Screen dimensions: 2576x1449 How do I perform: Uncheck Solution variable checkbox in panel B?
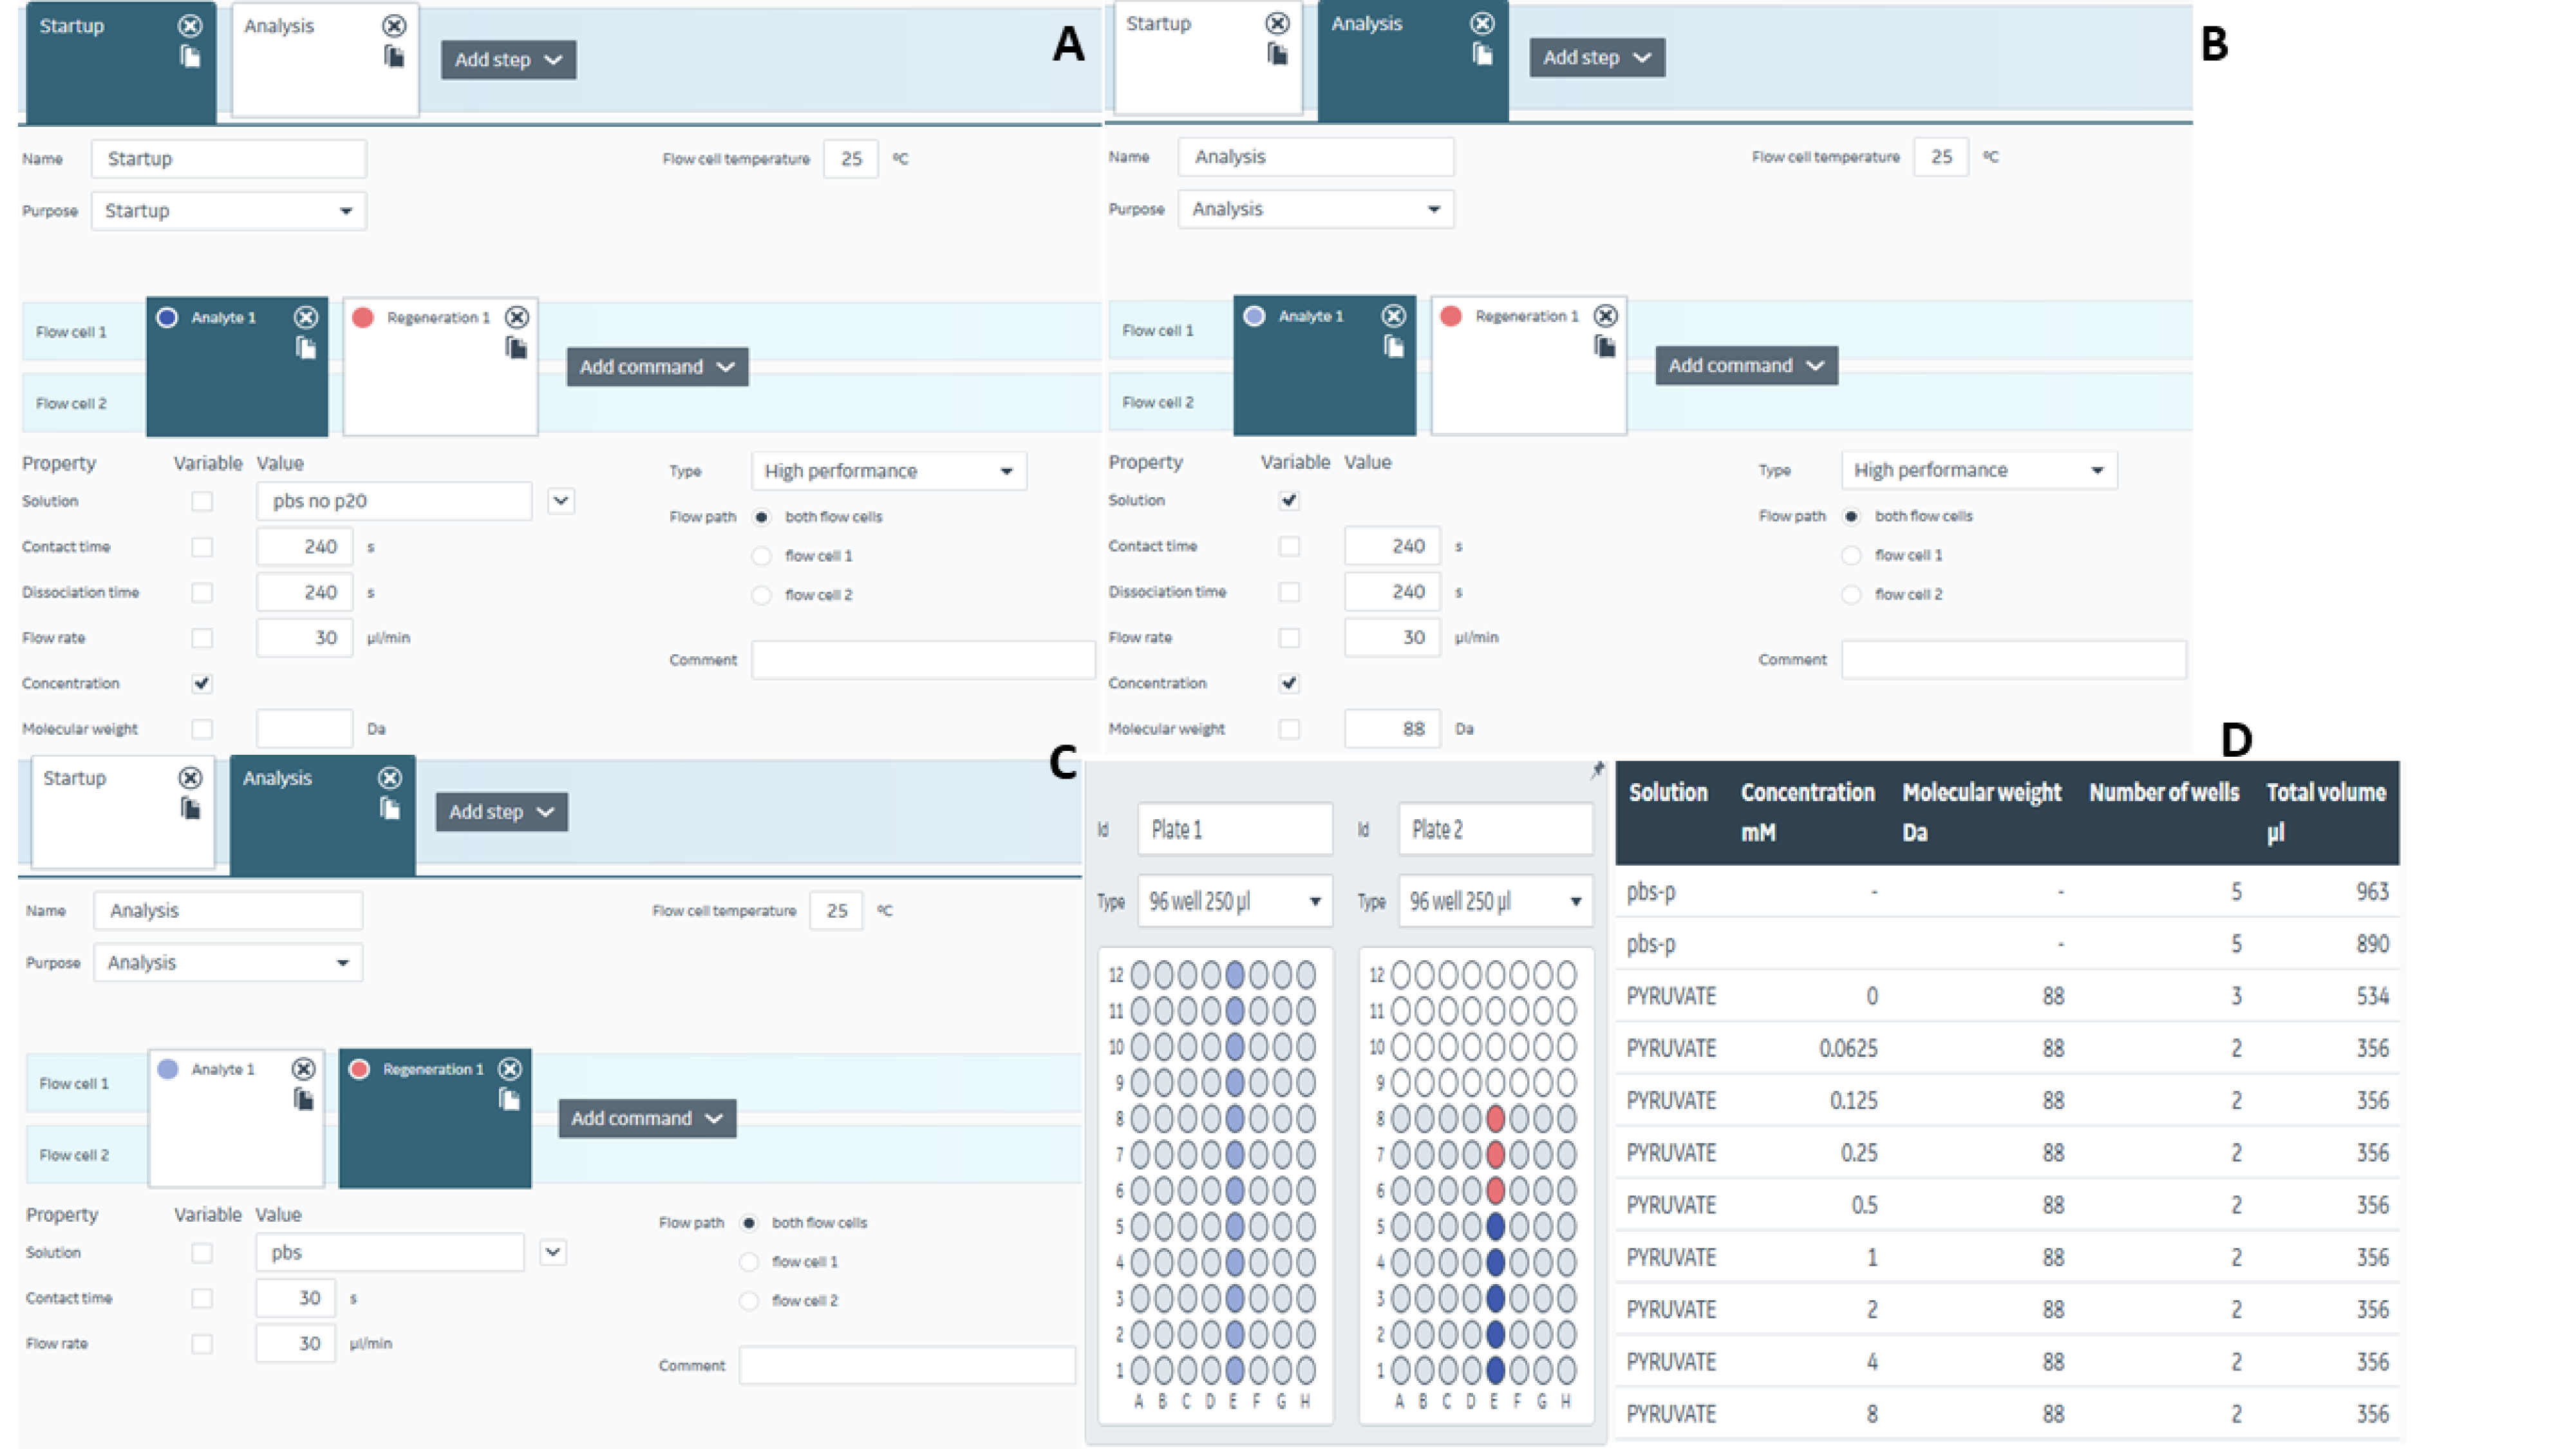[x=1289, y=500]
